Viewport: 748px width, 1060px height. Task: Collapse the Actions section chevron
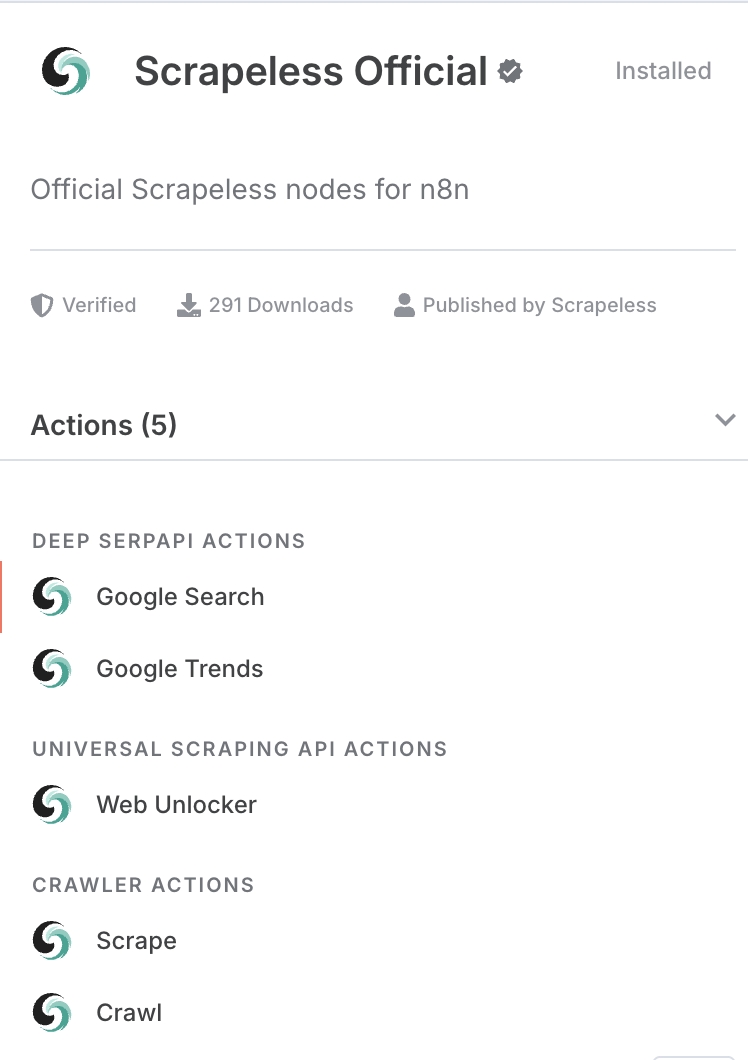726,420
